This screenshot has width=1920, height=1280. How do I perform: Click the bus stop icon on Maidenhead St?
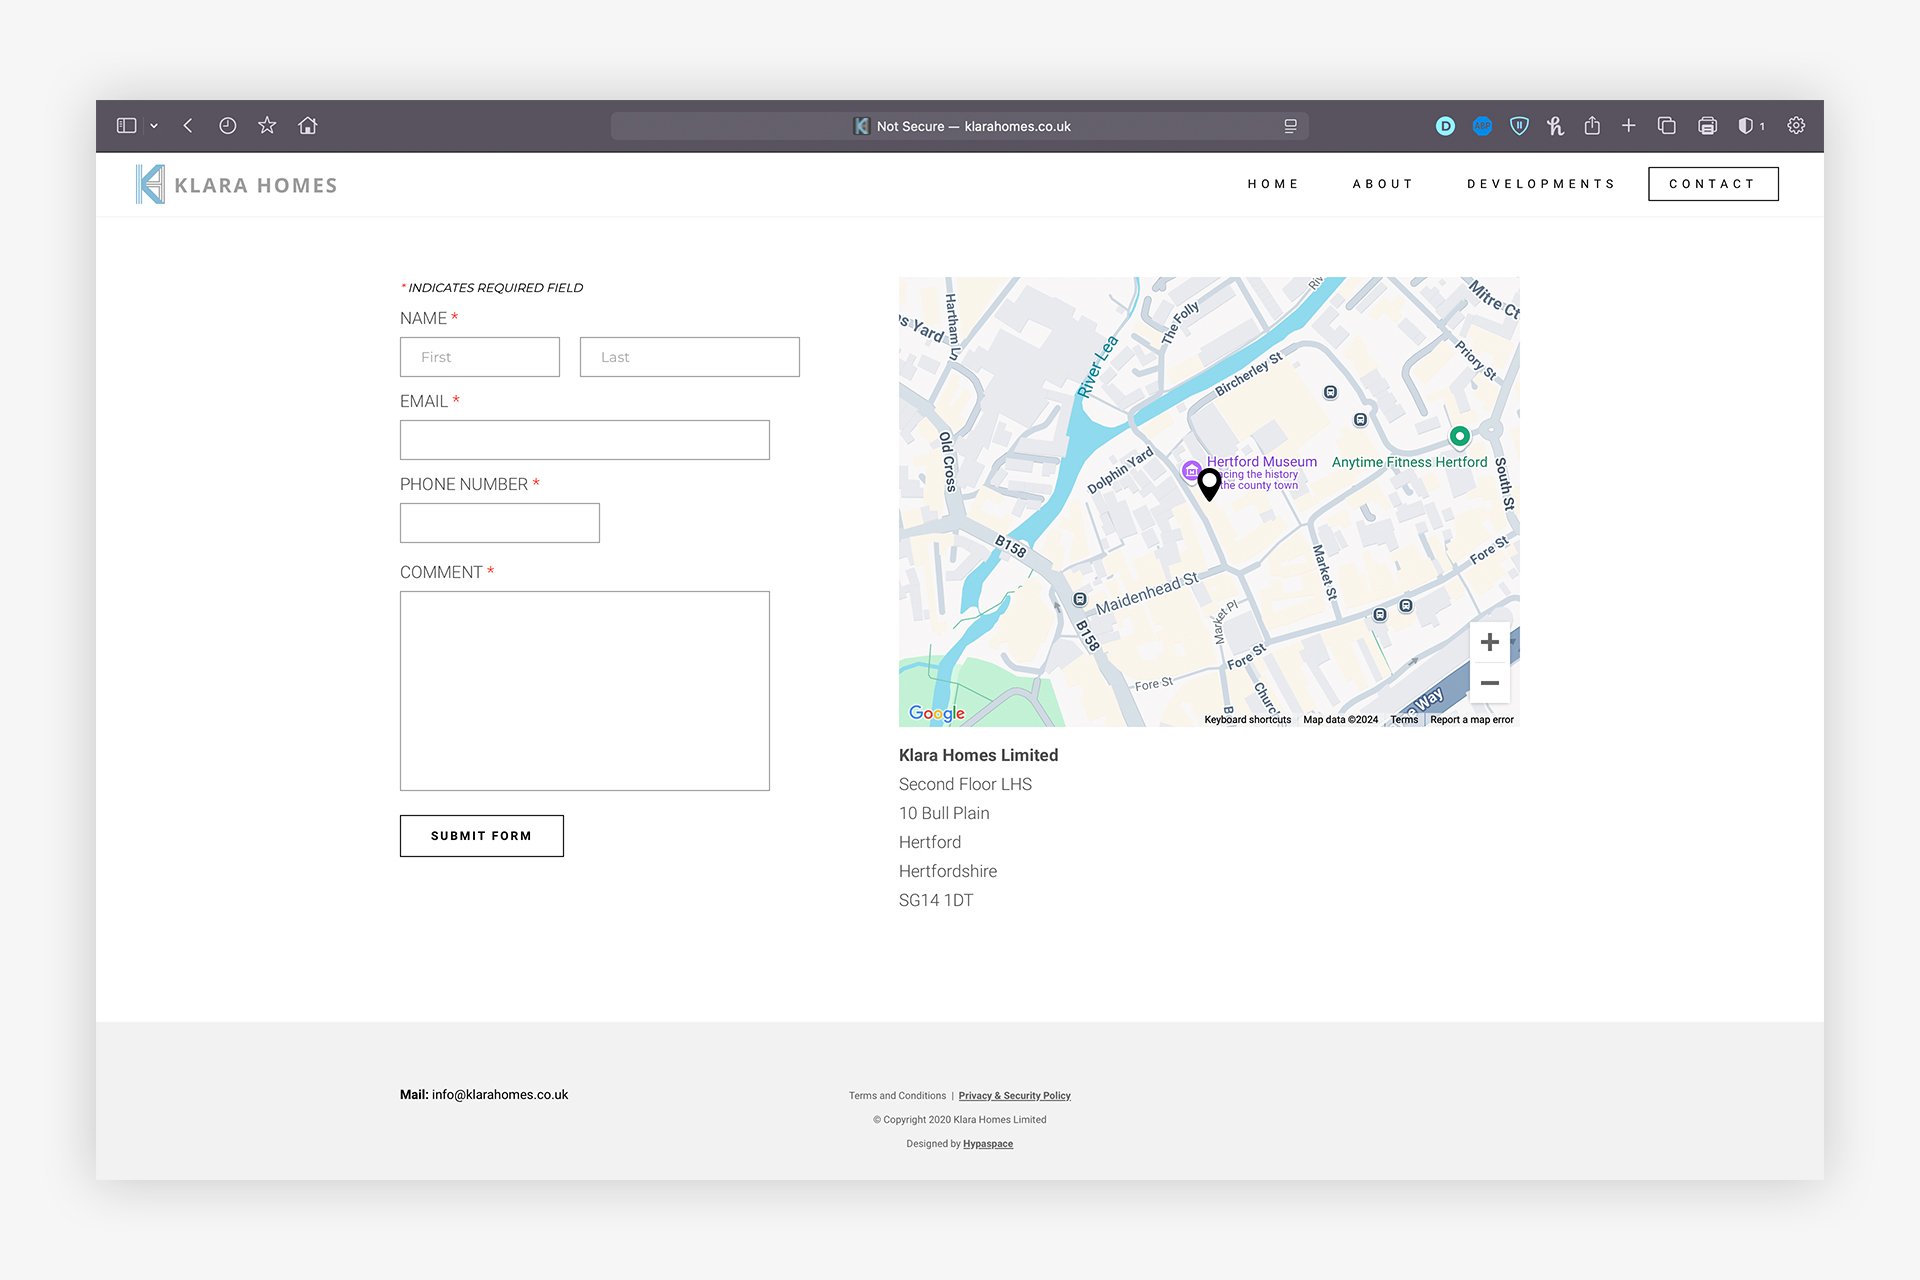click(x=1079, y=599)
